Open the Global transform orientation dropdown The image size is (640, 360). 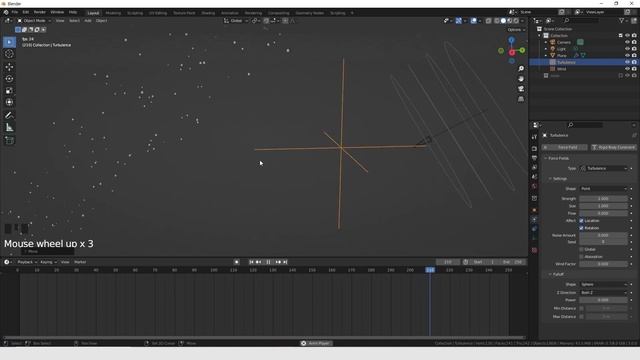pyautogui.click(x=236, y=20)
